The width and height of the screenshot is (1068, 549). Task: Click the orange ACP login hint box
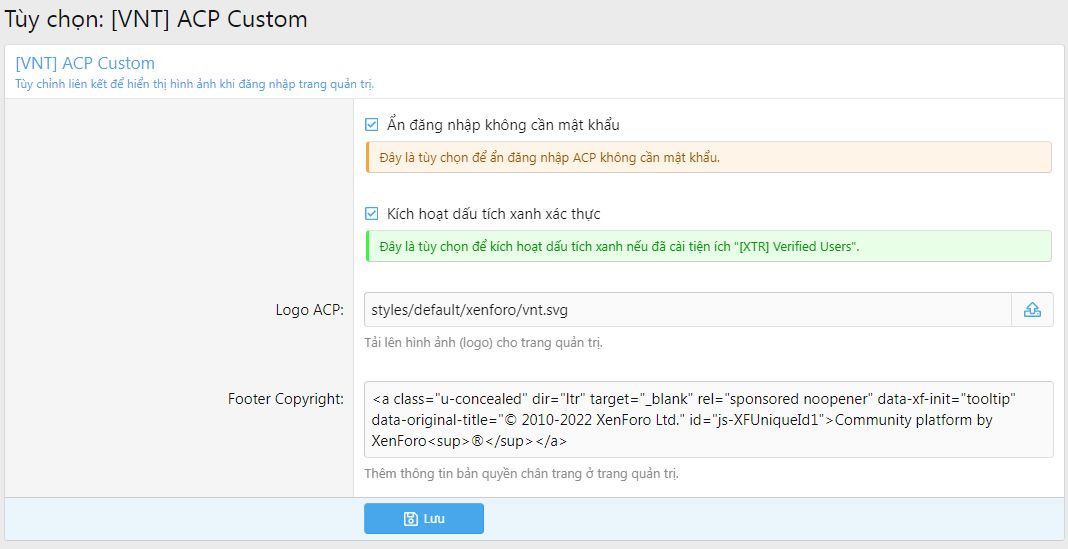coord(707,157)
